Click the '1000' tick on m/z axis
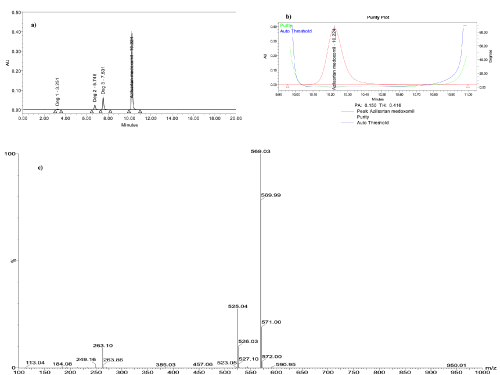 pyautogui.click(x=483, y=372)
